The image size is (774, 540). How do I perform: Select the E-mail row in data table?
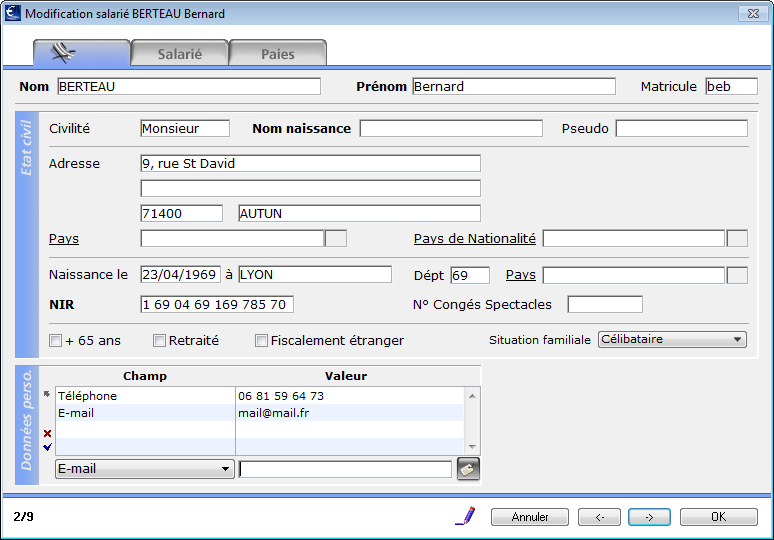260,413
